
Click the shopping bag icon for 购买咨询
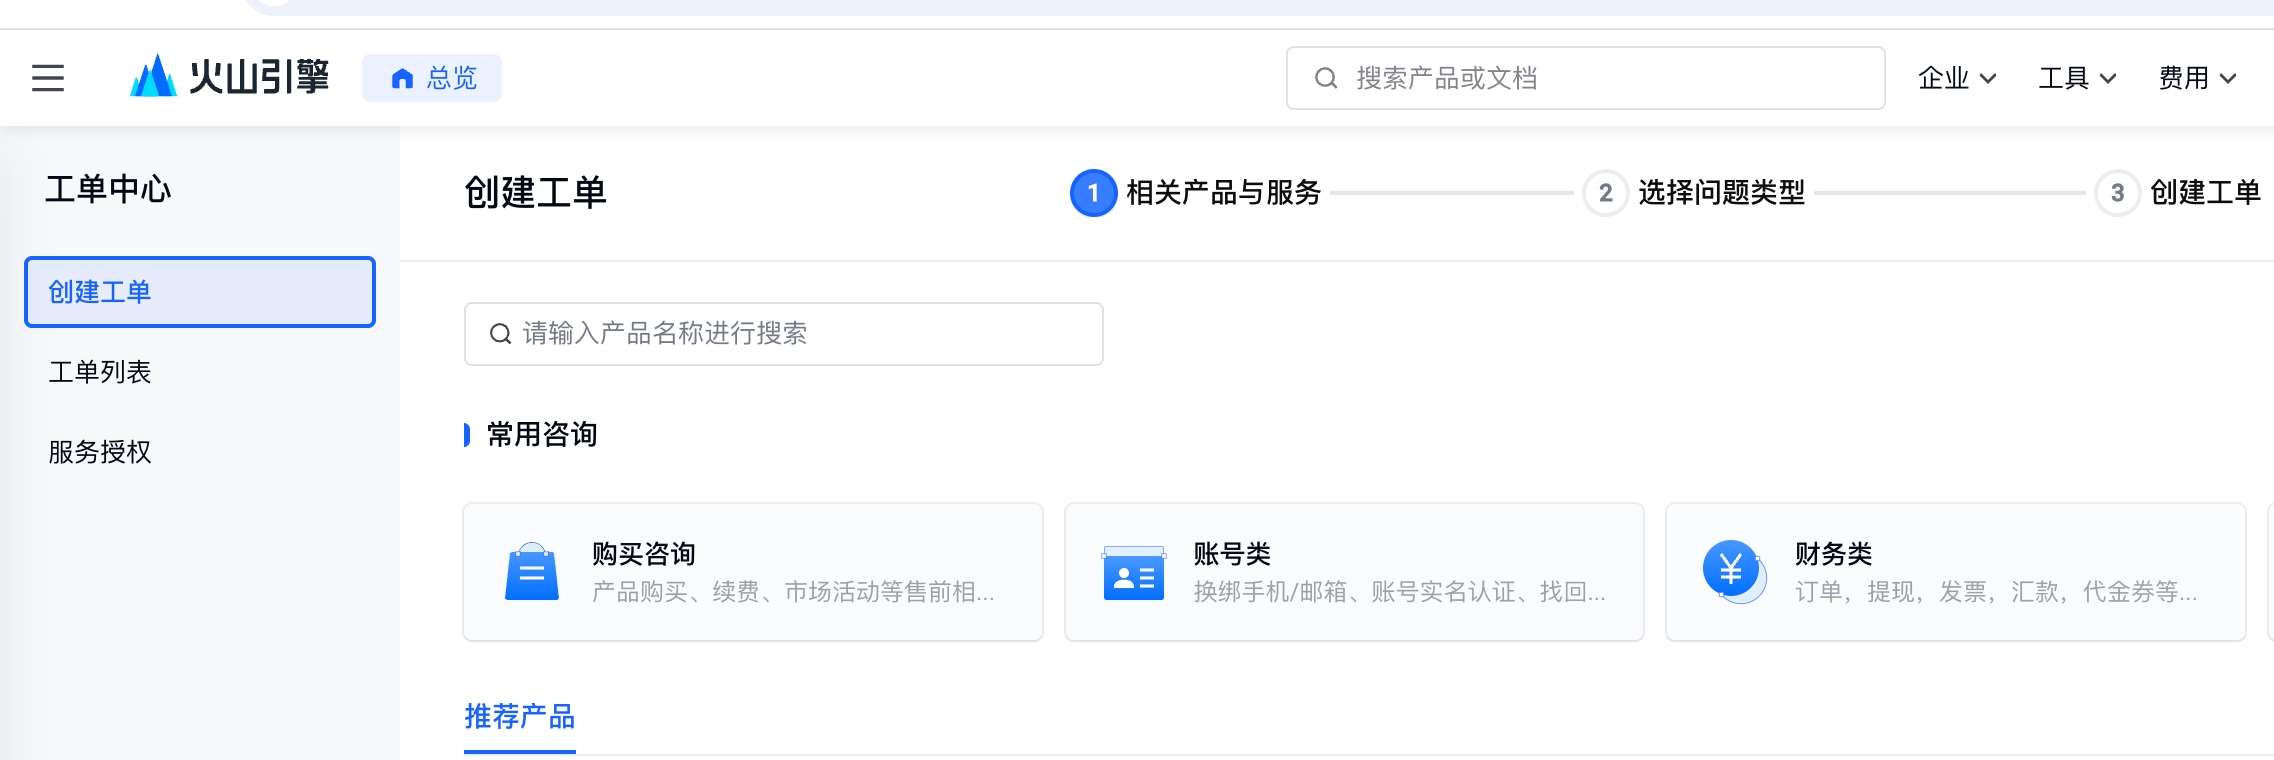[x=532, y=572]
